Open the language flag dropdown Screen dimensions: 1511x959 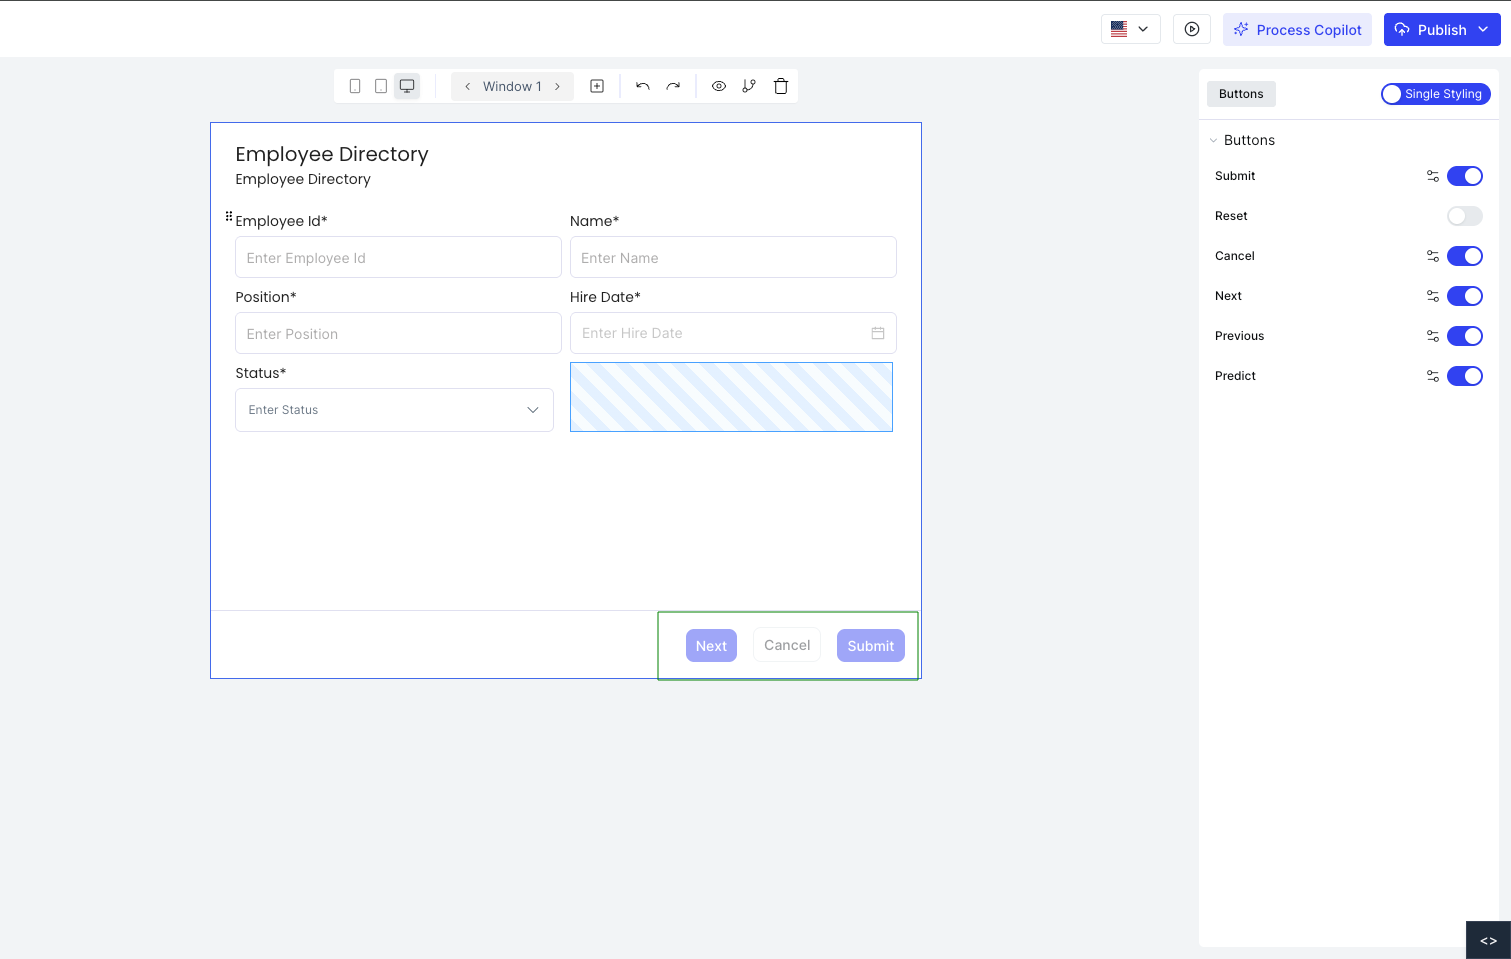coord(1130,29)
